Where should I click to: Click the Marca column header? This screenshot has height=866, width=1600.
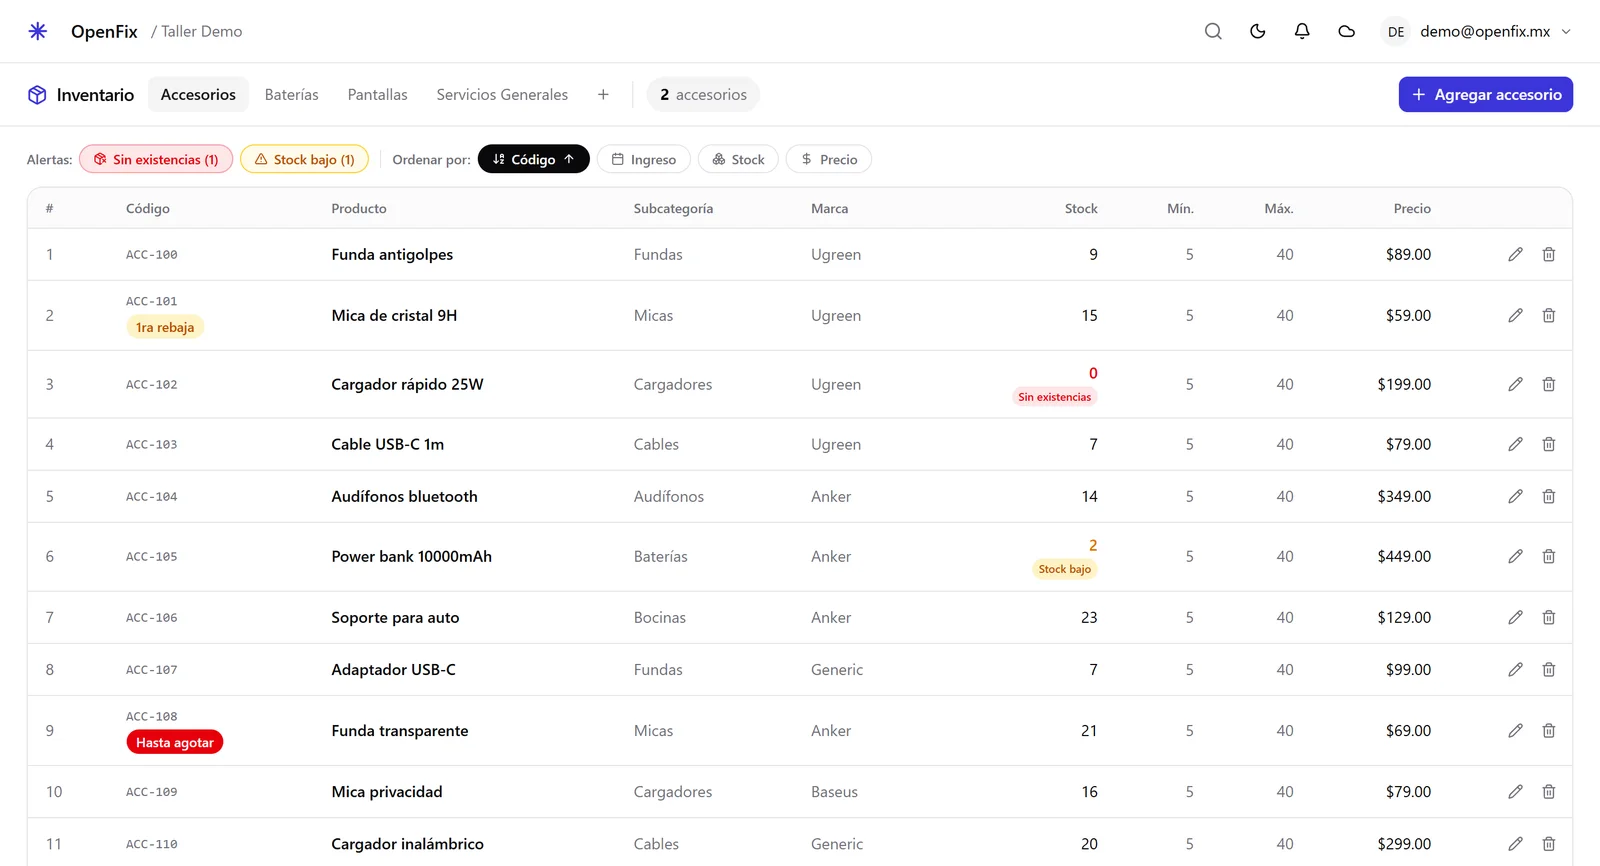[830, 208]
